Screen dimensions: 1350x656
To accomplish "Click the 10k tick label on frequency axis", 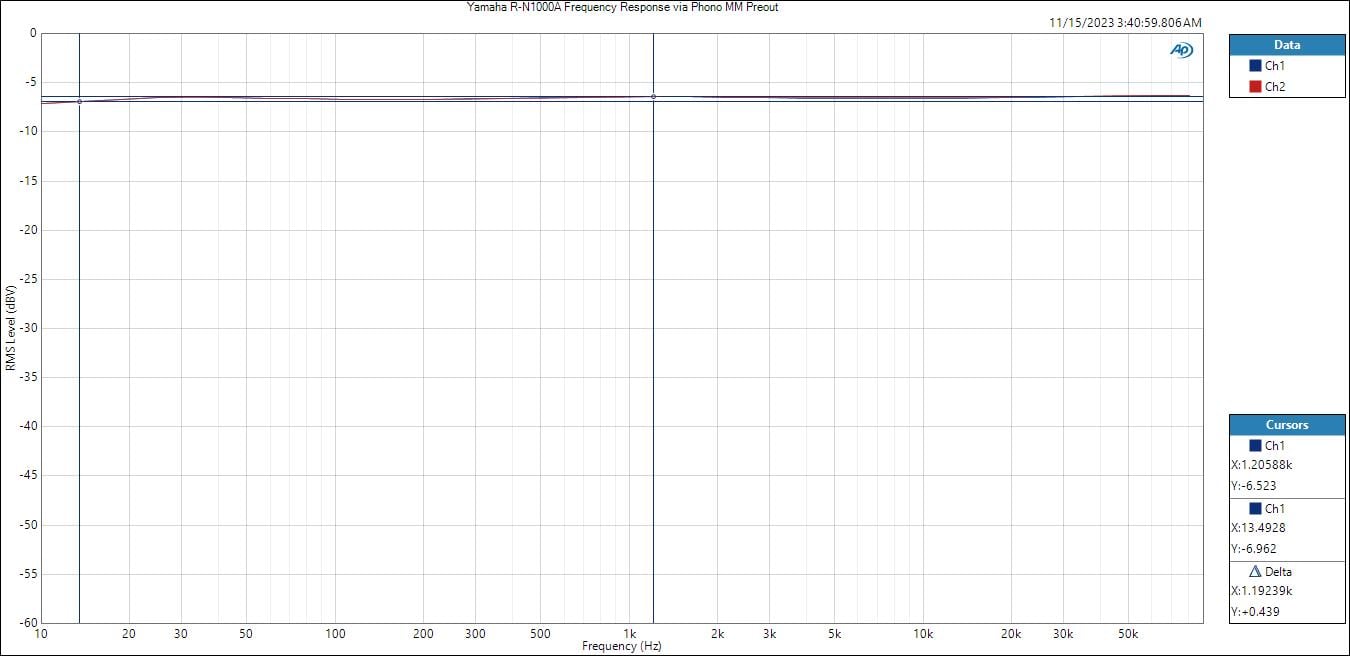I will (923, 634).
